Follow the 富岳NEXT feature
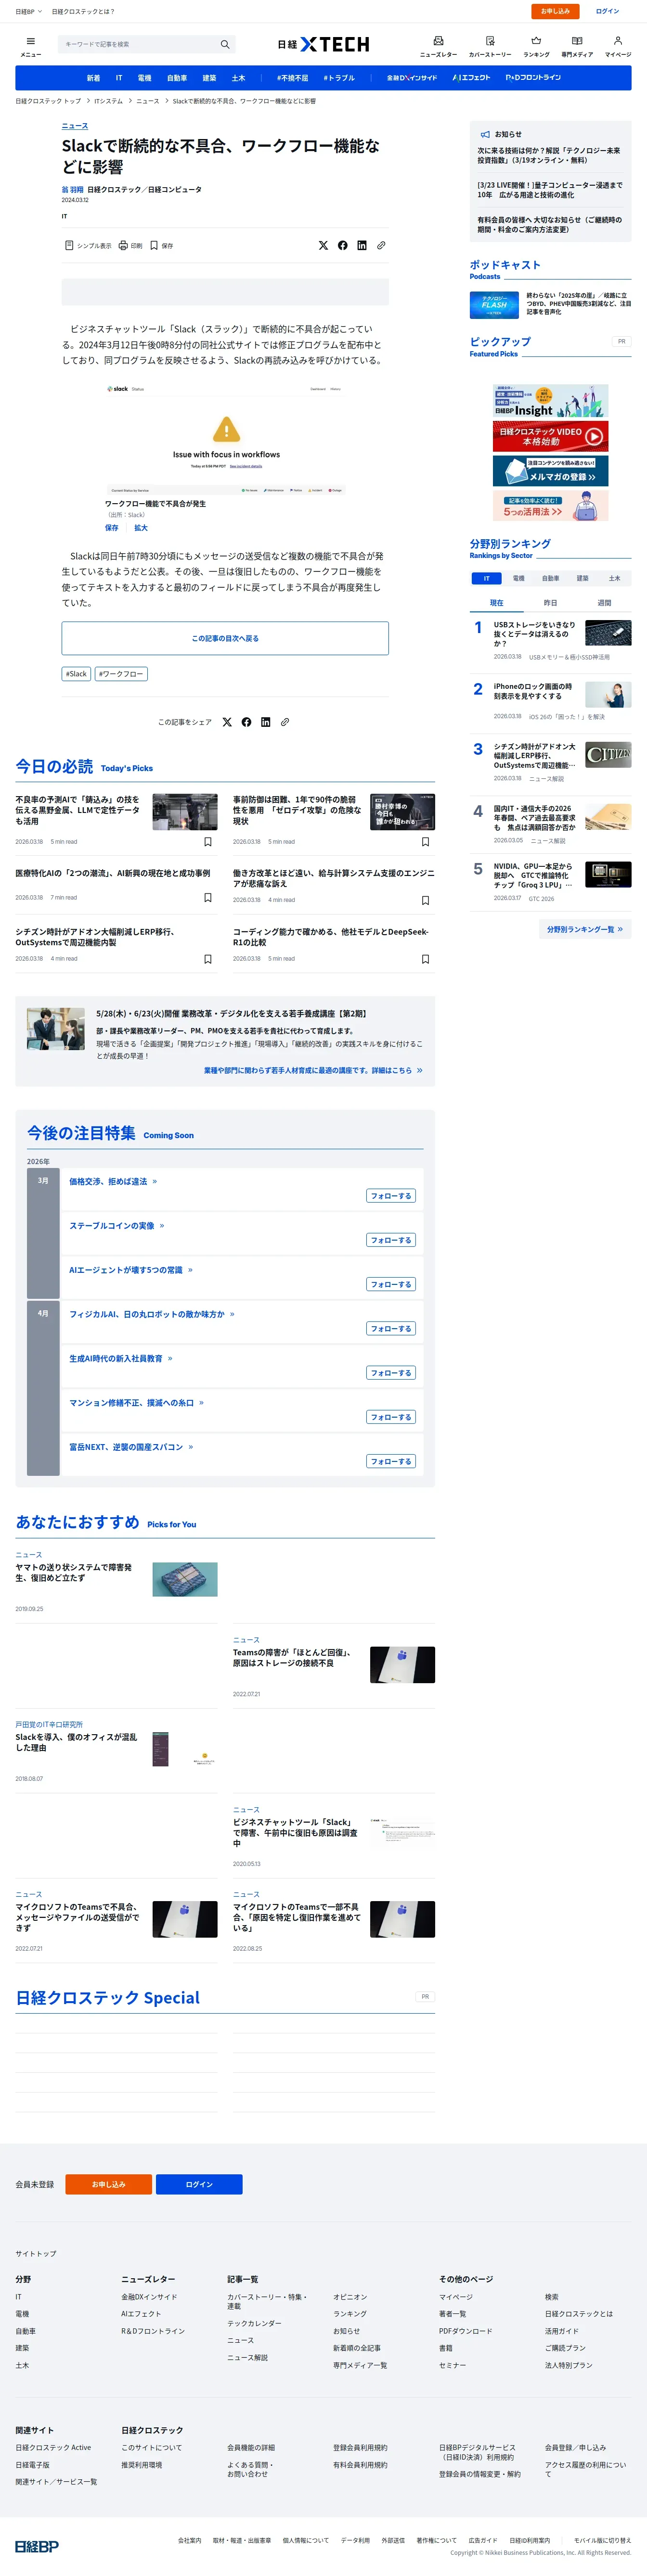Screen dimensions: 647x2576 [391, 1462]
